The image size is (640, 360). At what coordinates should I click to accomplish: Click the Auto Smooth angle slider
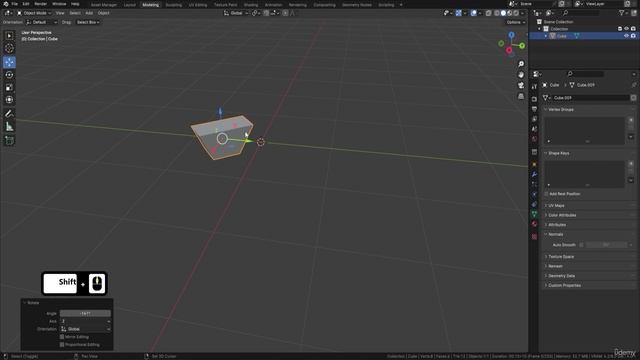click(607, 245)
